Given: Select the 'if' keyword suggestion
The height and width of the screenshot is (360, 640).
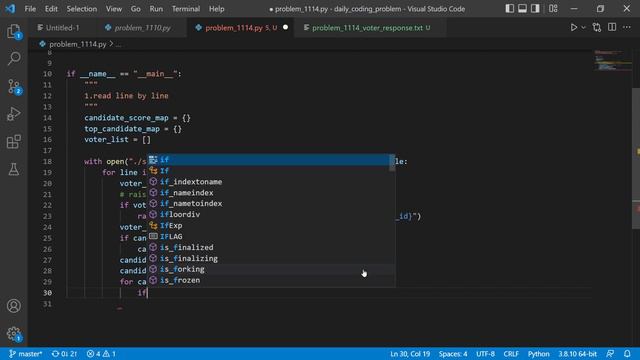Looking at the screenshot, I should (x=269, y=160).
